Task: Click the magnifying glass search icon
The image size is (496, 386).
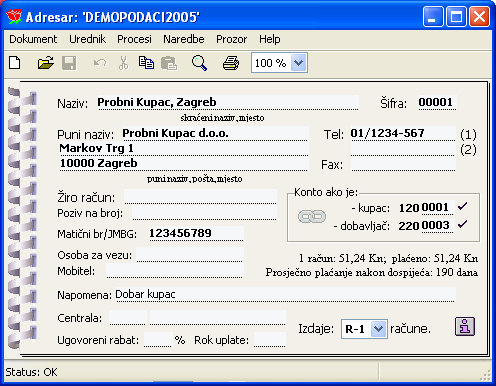Action: [x=199, y=63]
